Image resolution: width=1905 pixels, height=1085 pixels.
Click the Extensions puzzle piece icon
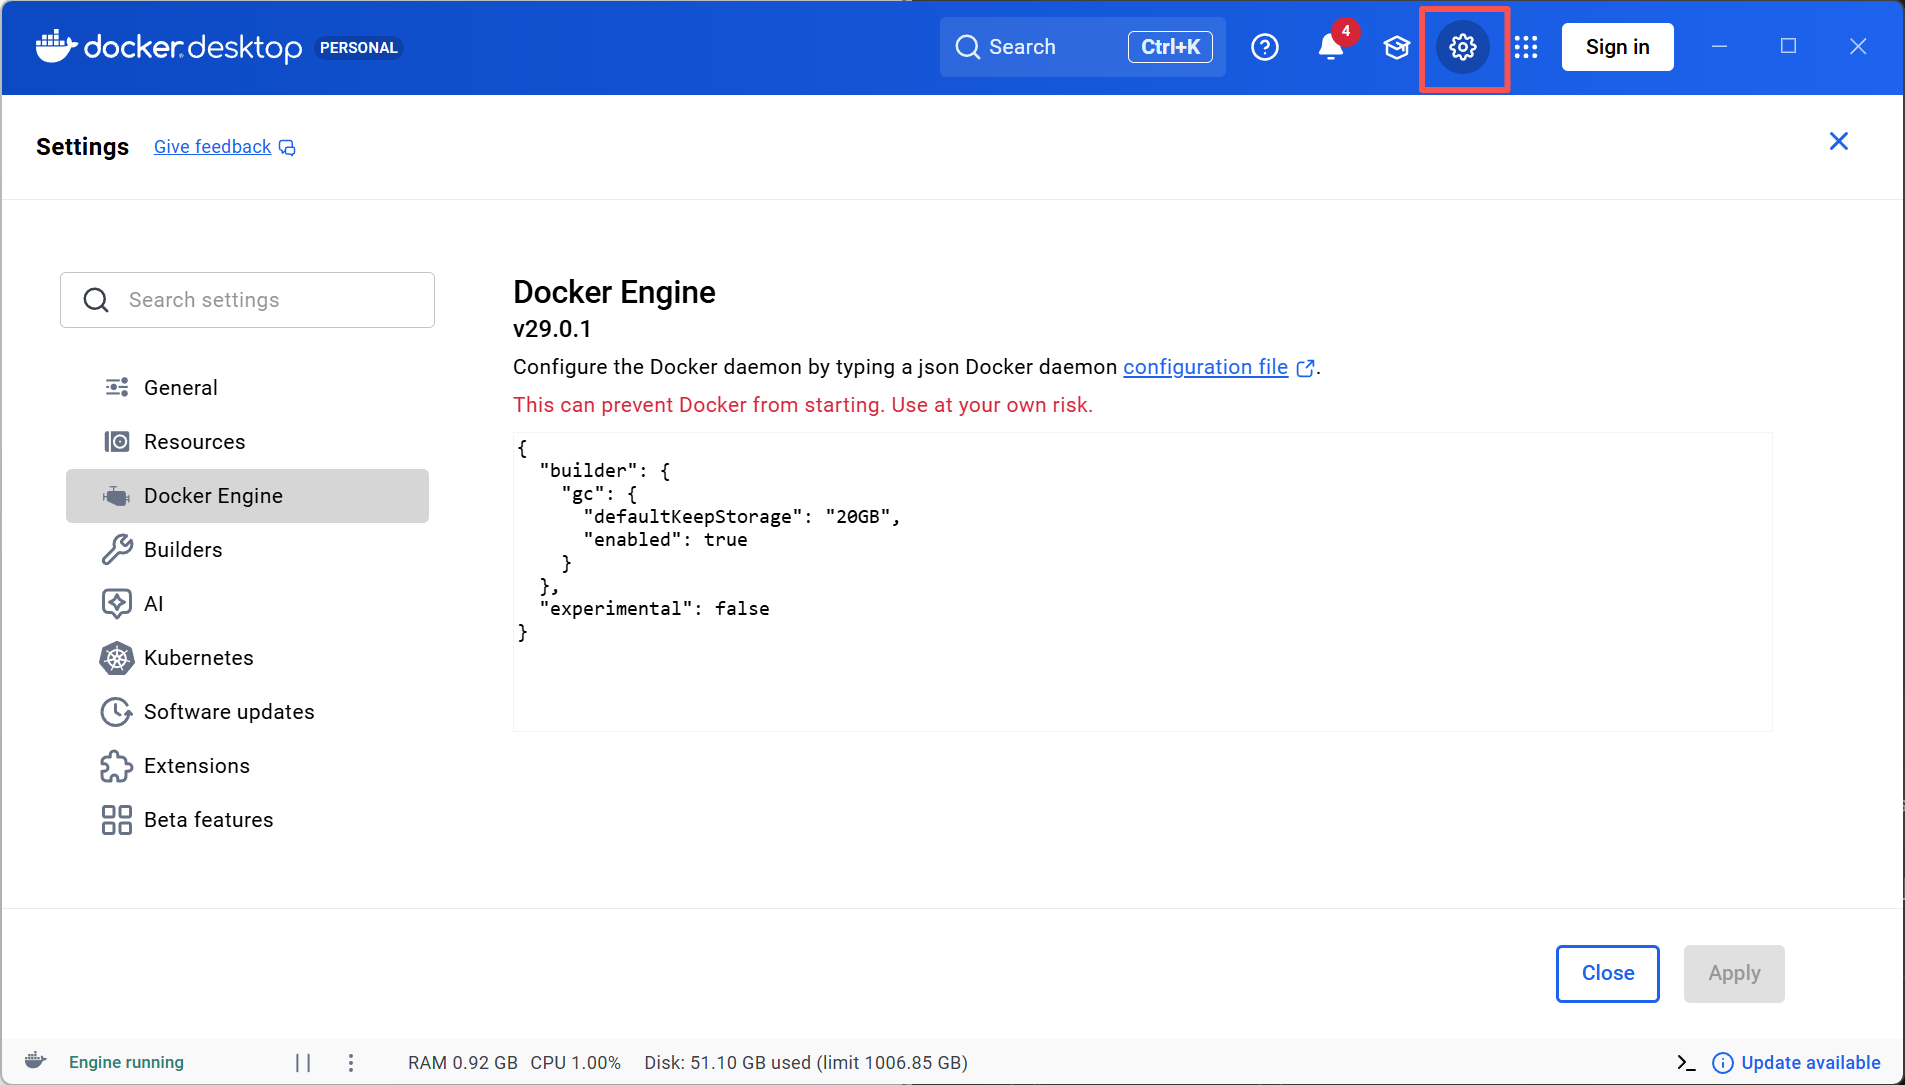117,765
